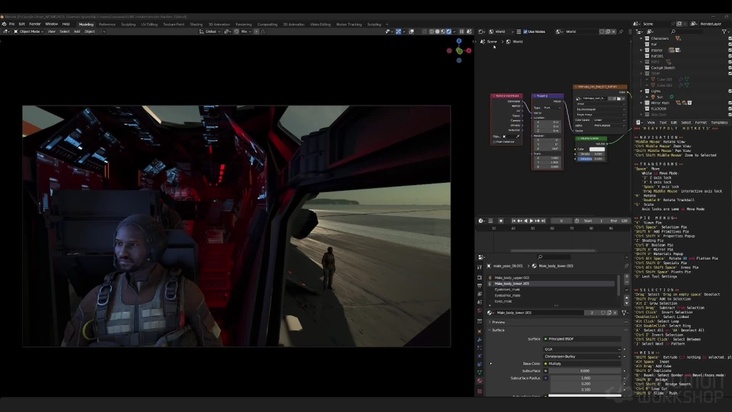732x412 pixels.
Task: Open the node editor type dropdown
Action: [482, 32]
